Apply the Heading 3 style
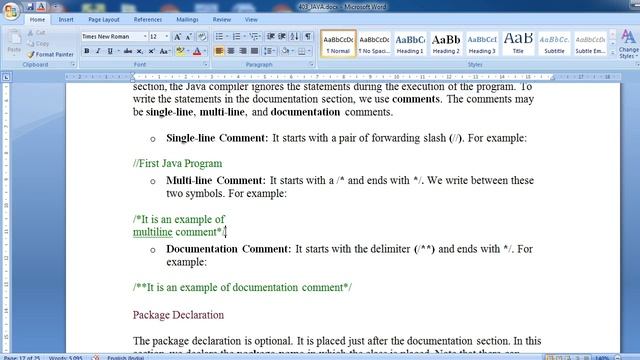Viewport: 640px width, 360px height. pyautogui.click(x=482, y=43)
